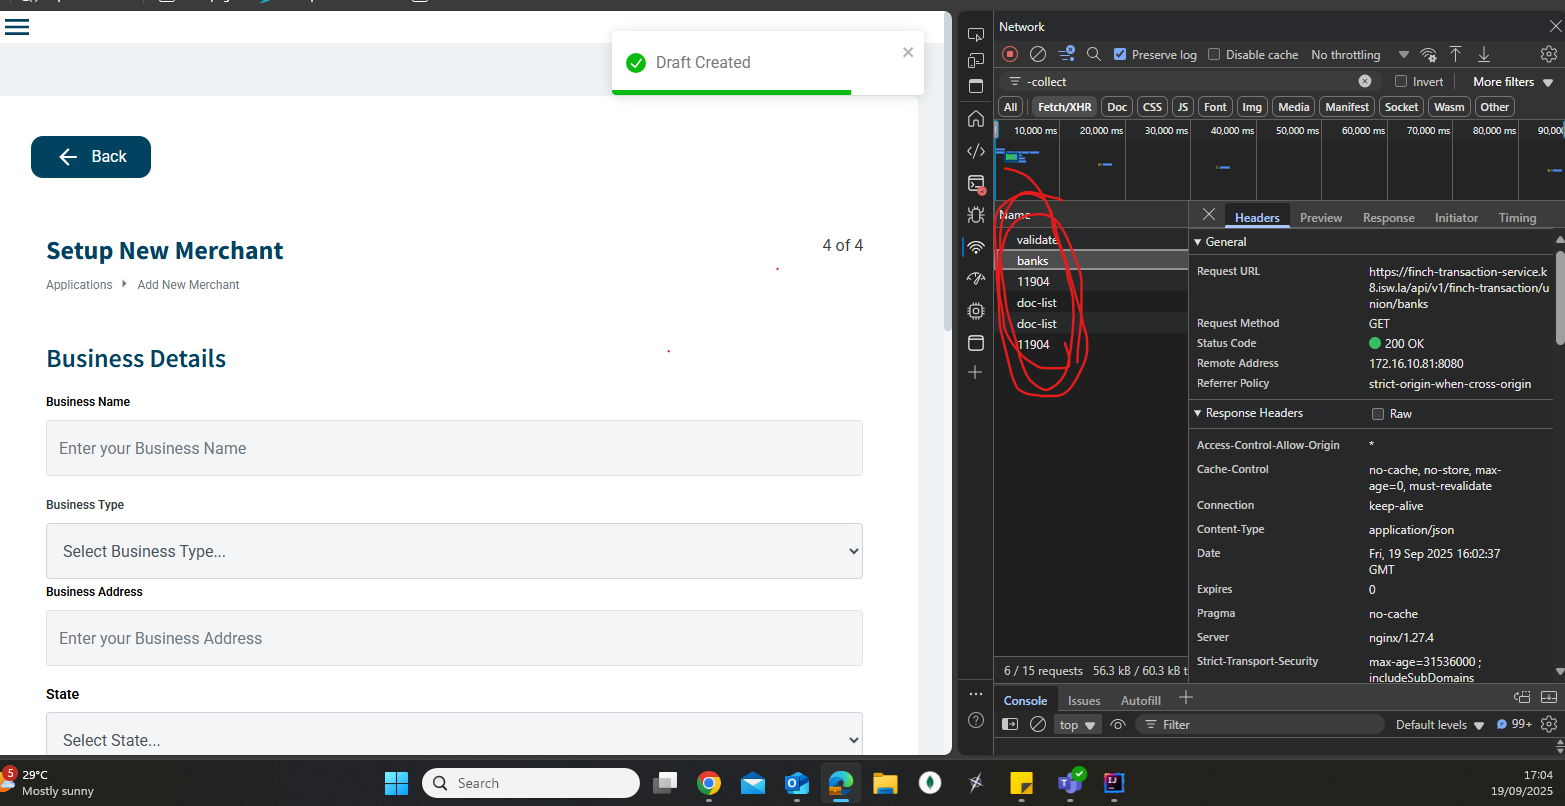This screenshot has height=806, width=1565.
Task: Open the network search magnifier
Action: click(x=1094, y=54)
